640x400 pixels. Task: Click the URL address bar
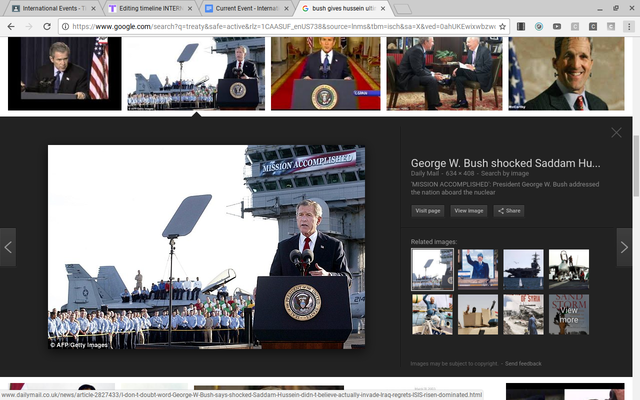pyautogui.click(x=284, y=27)
